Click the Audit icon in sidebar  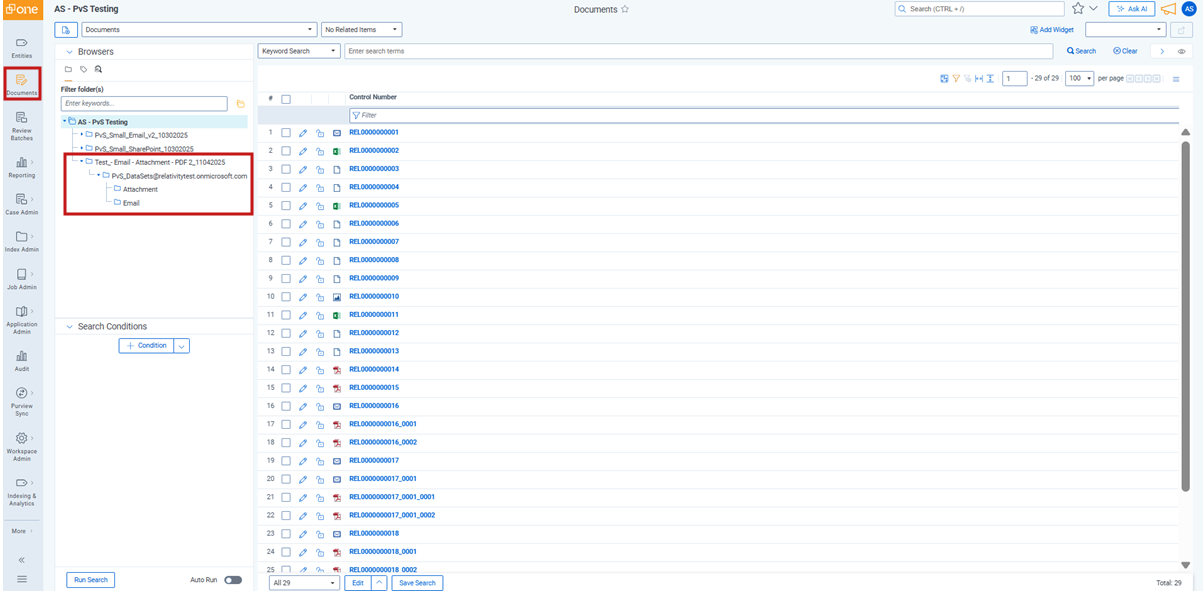21,360
